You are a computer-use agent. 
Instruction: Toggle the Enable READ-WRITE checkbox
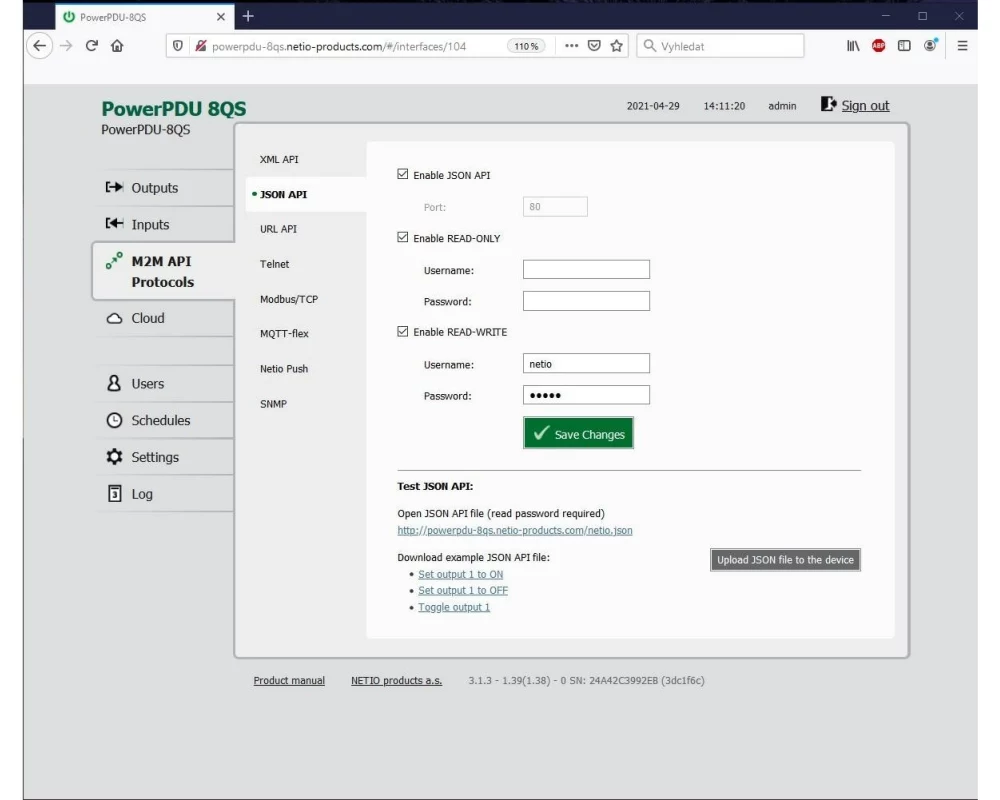[403, 332]
